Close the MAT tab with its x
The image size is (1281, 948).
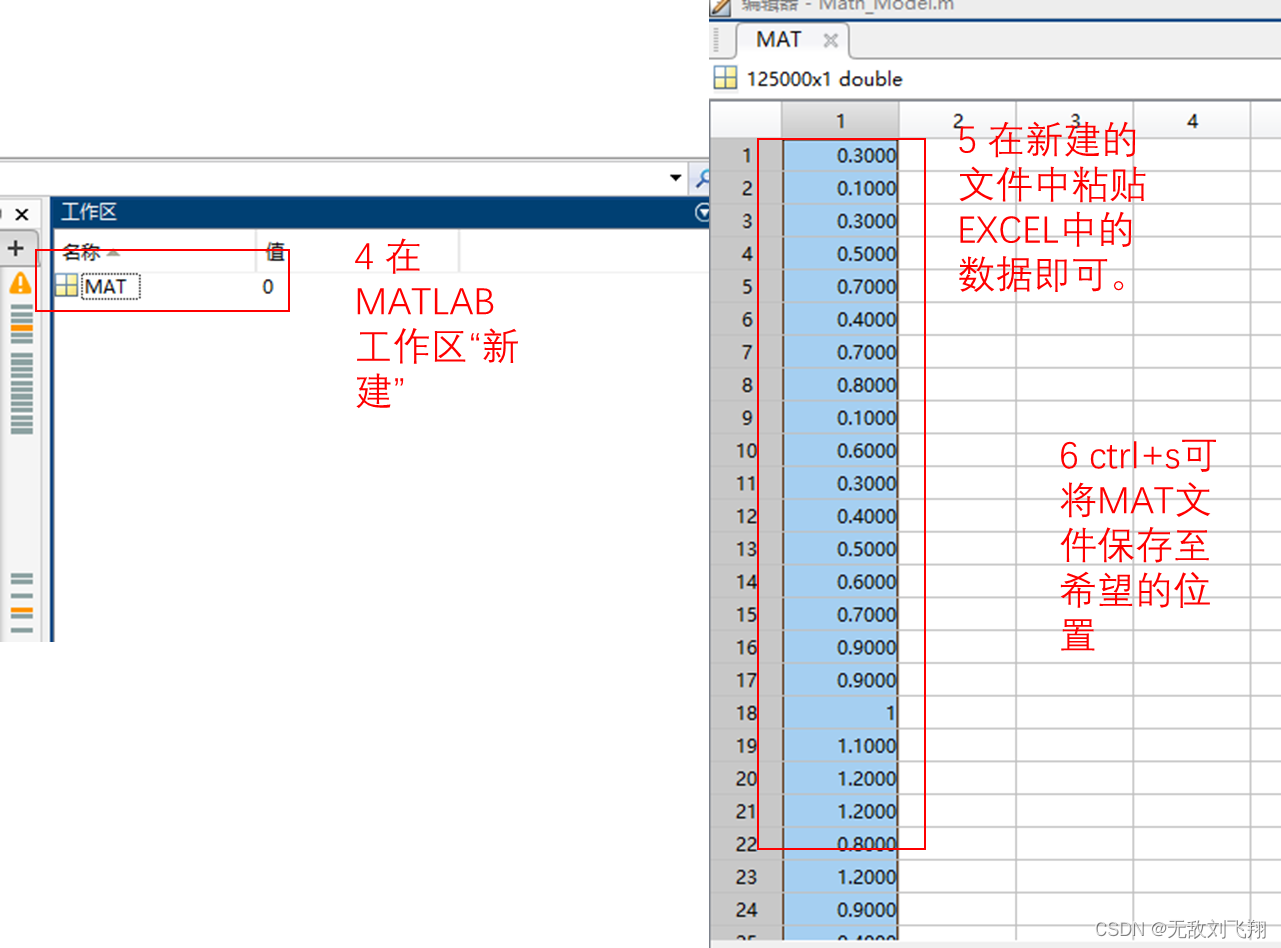pos(830,41)
